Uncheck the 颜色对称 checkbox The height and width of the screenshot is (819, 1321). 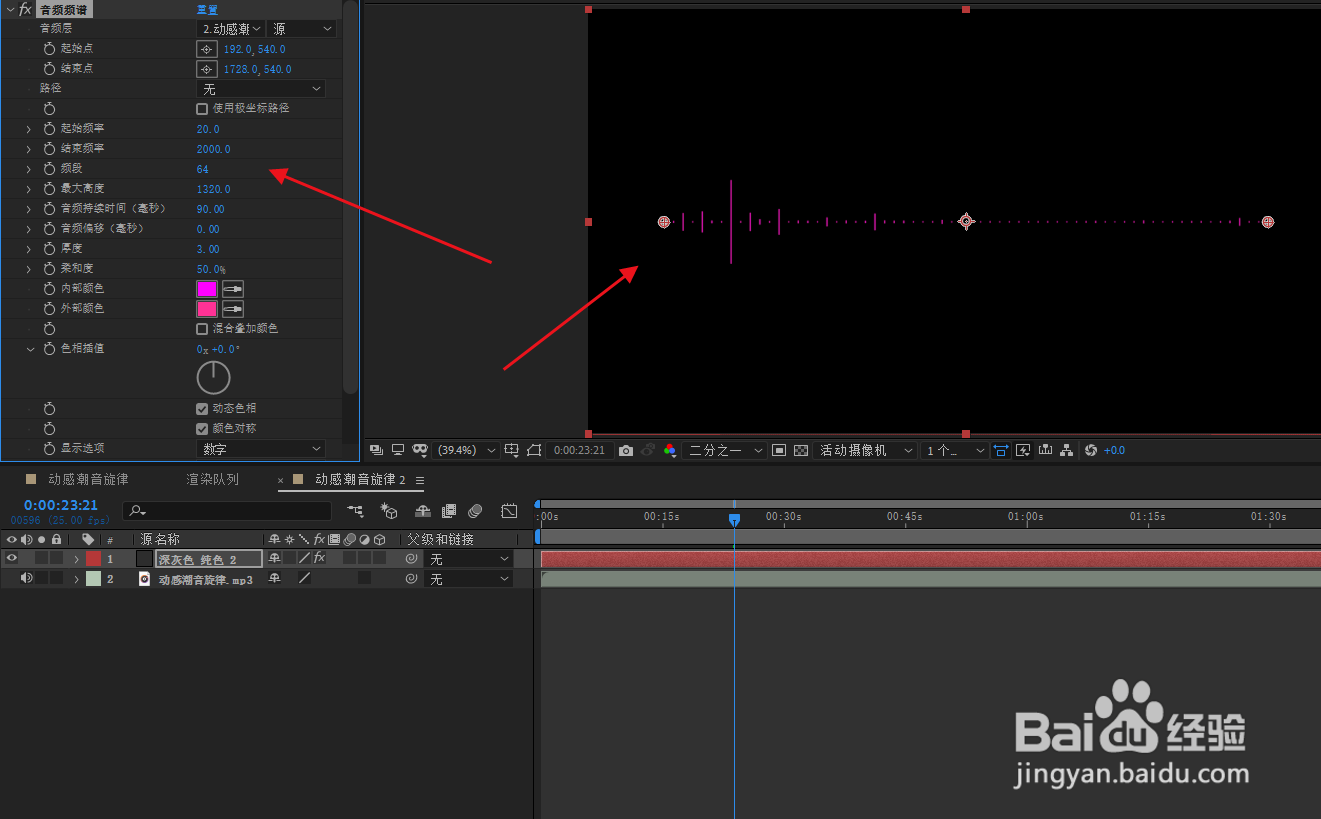coord(202,429)
